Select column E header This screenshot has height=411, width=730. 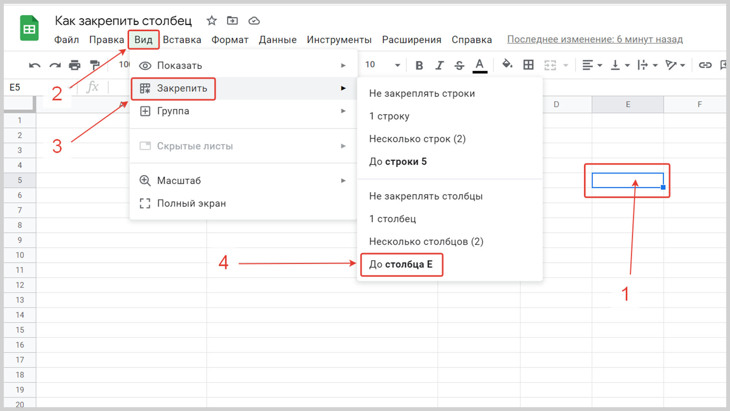[628, 104]
